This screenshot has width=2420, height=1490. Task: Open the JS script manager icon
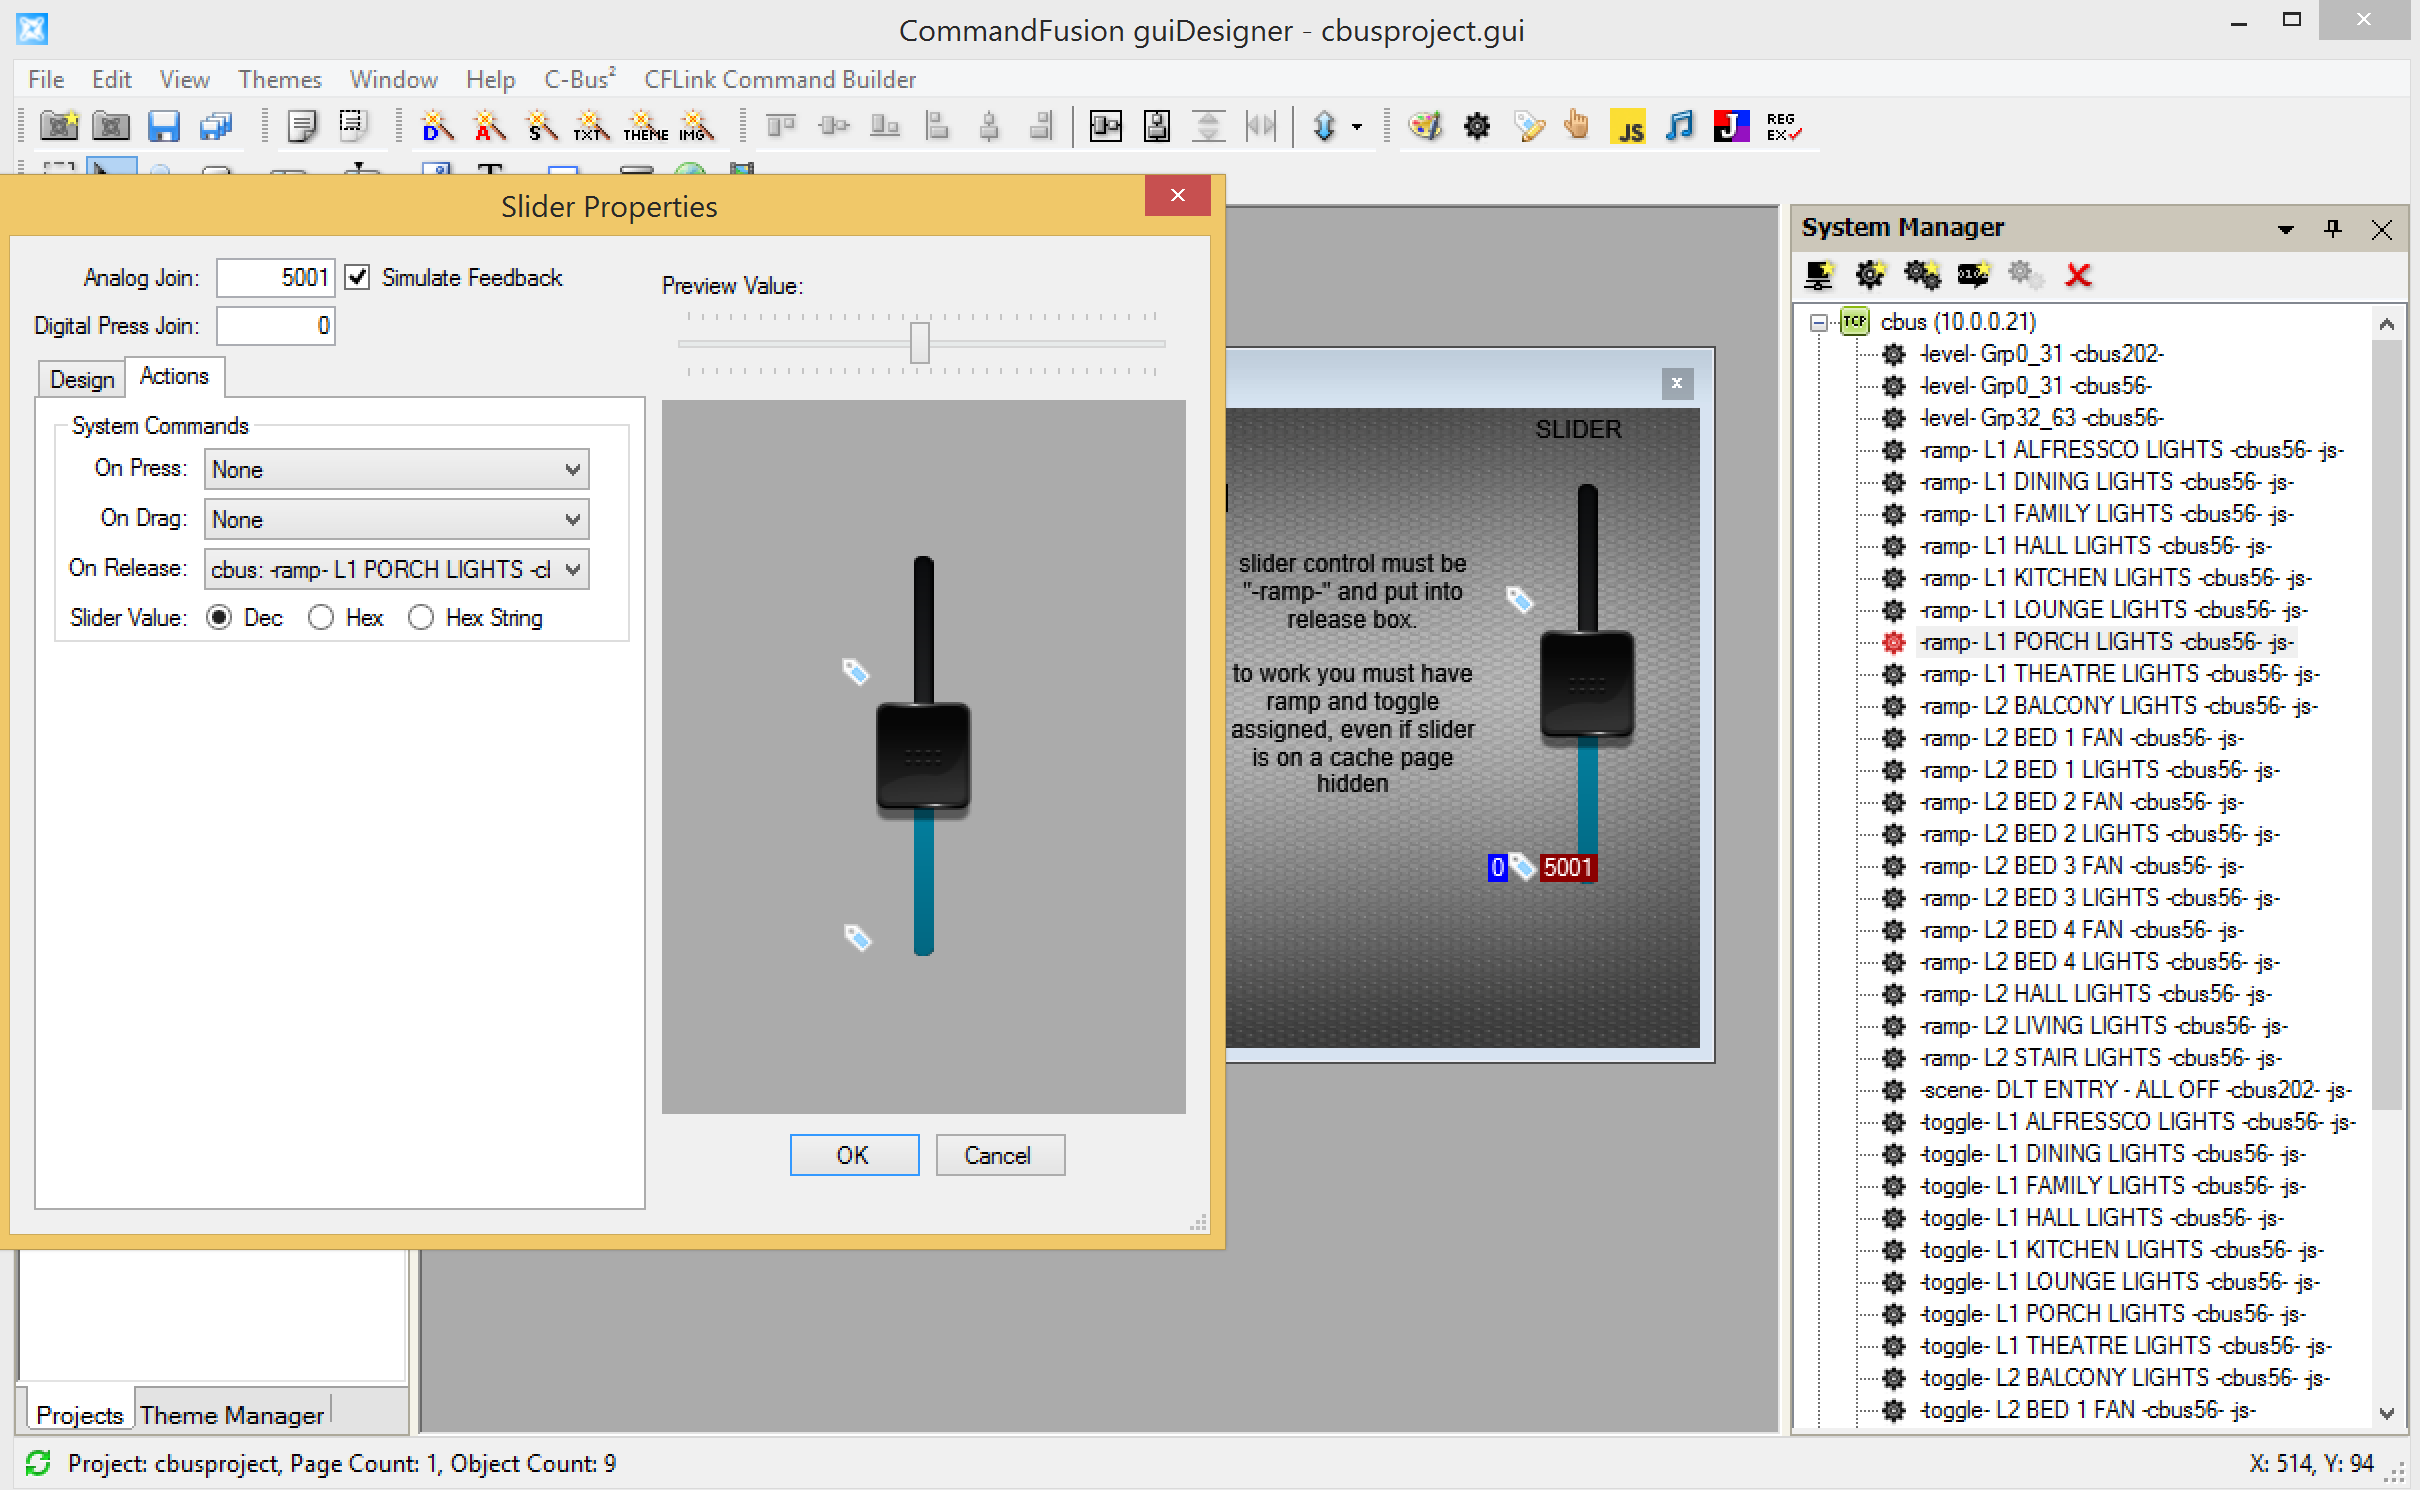pos(1628,127)
